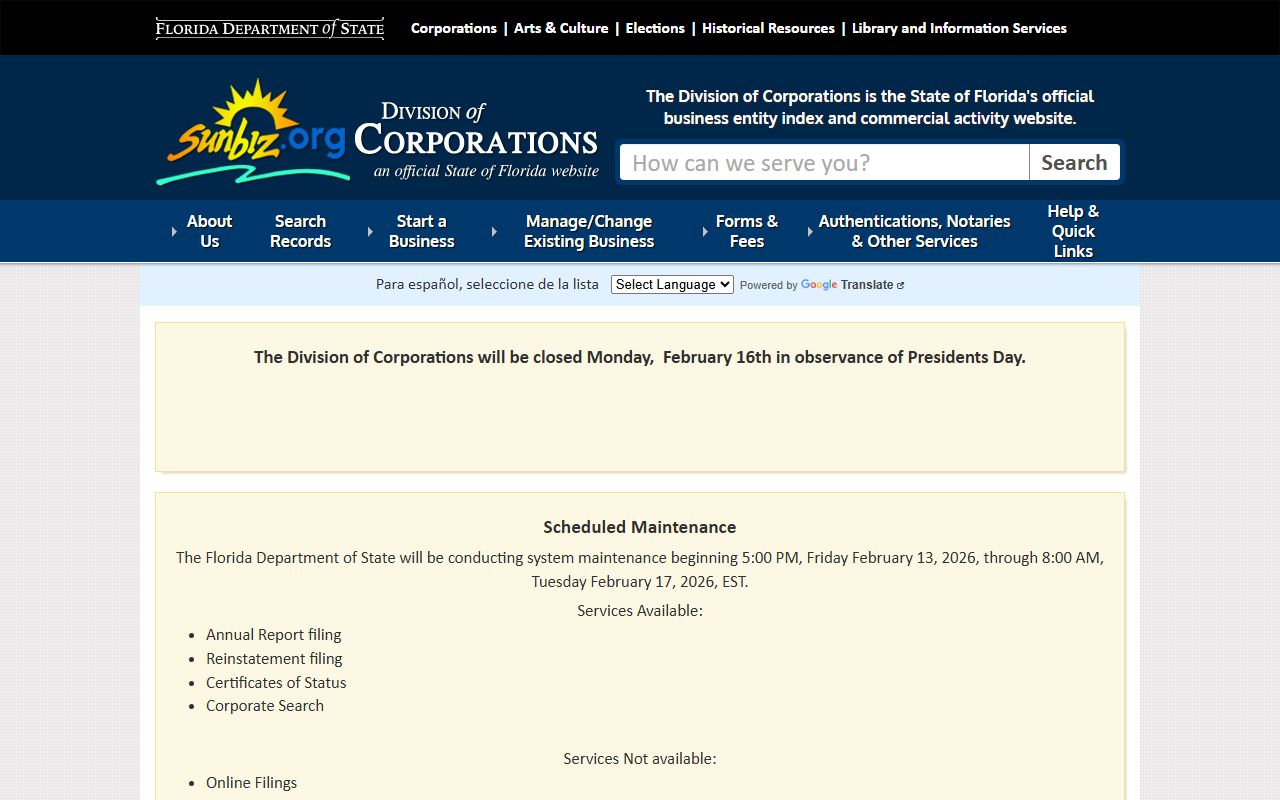Click 'Services Available:' text
This screenshot has width=1280, height=800.
coord(640,611)
